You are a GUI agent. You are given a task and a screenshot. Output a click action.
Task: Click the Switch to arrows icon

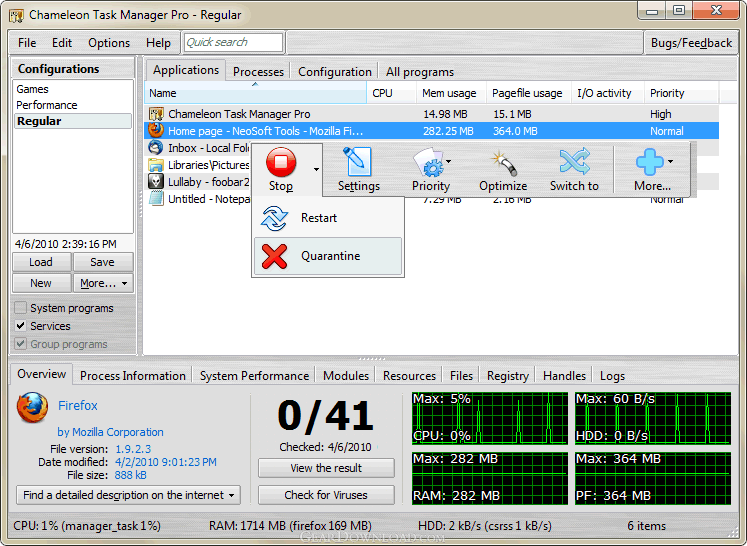click(x=574, y=162)
